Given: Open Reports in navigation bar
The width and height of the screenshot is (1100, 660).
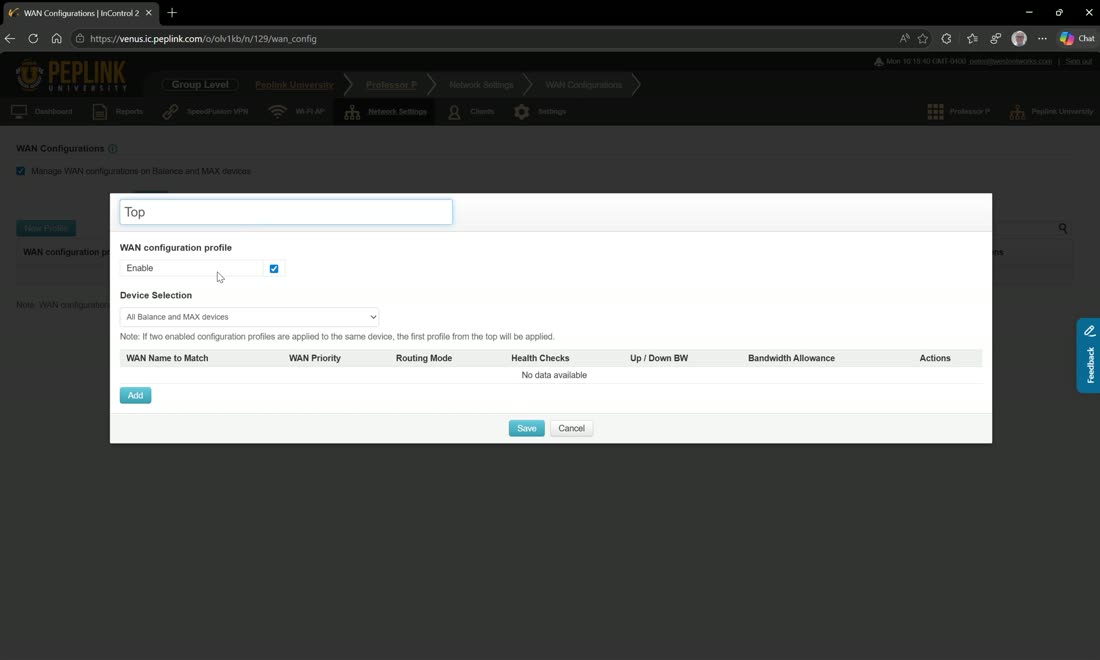Looking at the screenshot, I should pos(118,112).
